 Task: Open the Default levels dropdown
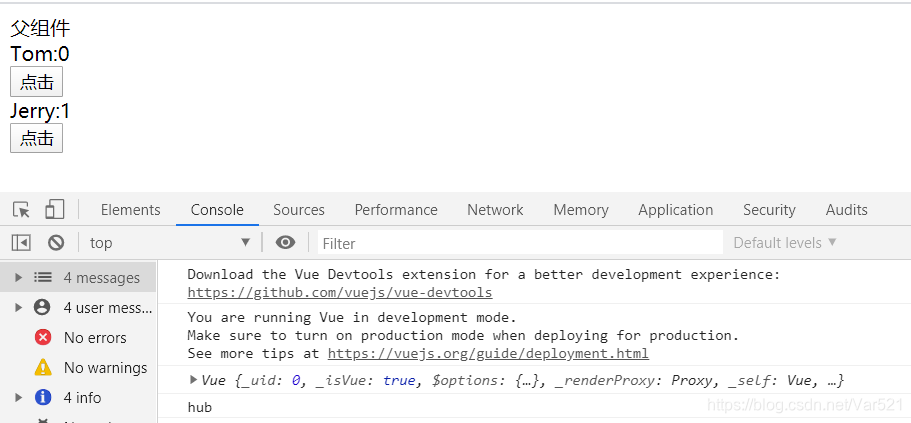pyautogui.click(x=785, y=242)
